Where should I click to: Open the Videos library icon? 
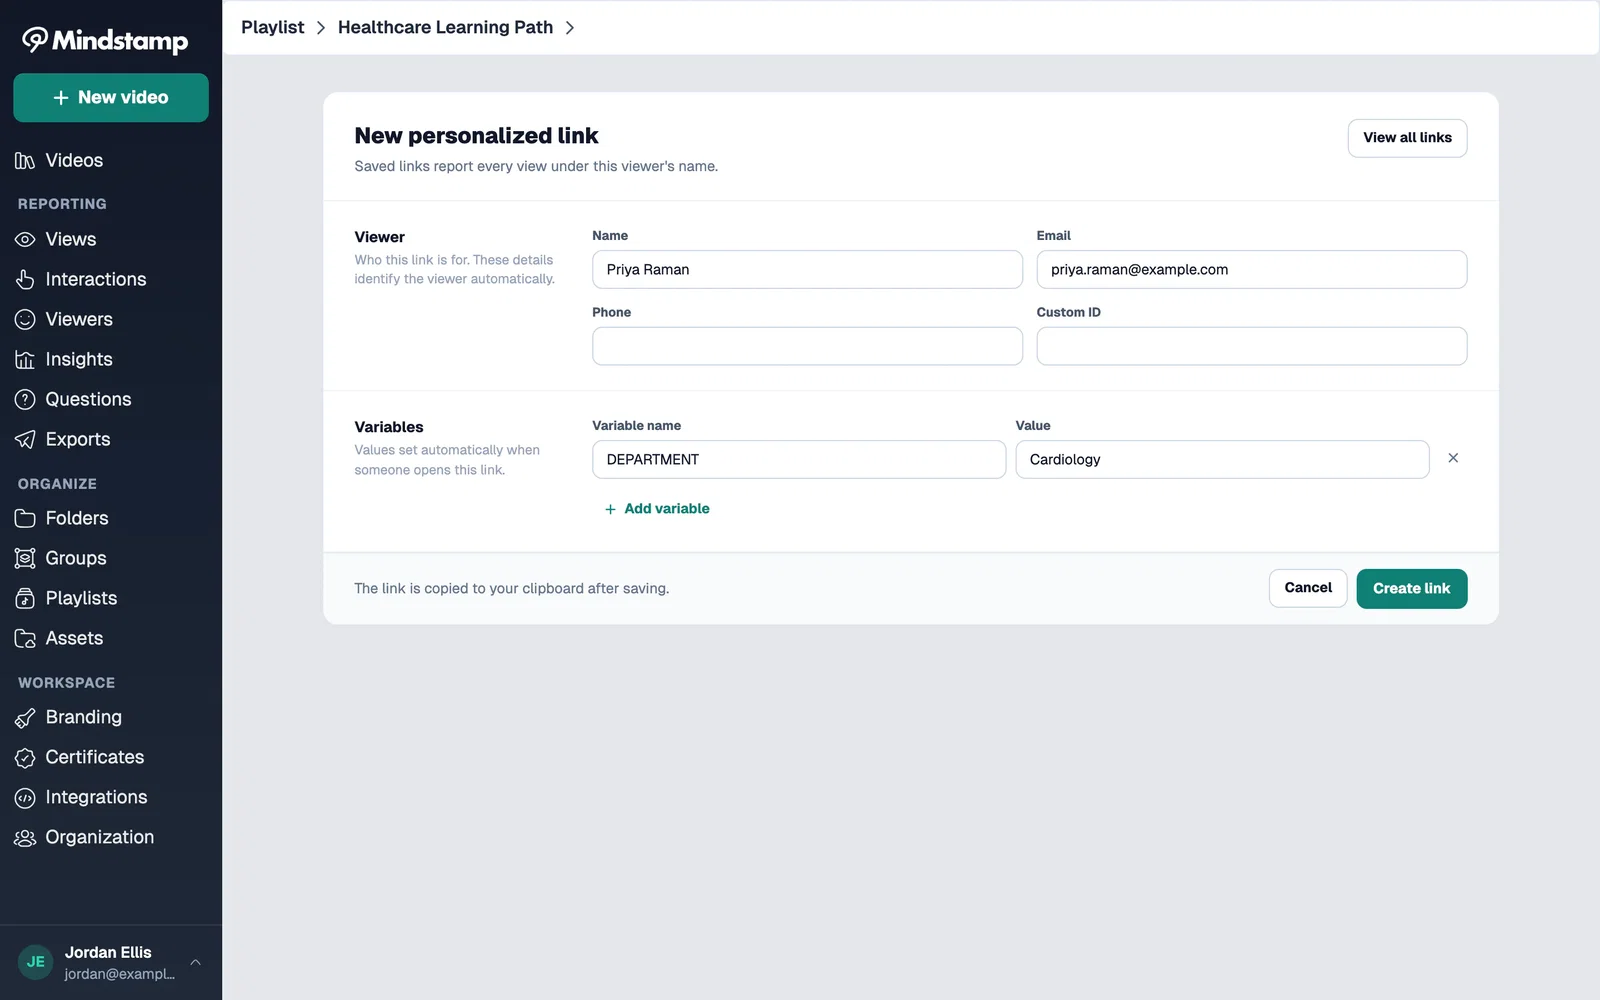(x=25, y=161)
